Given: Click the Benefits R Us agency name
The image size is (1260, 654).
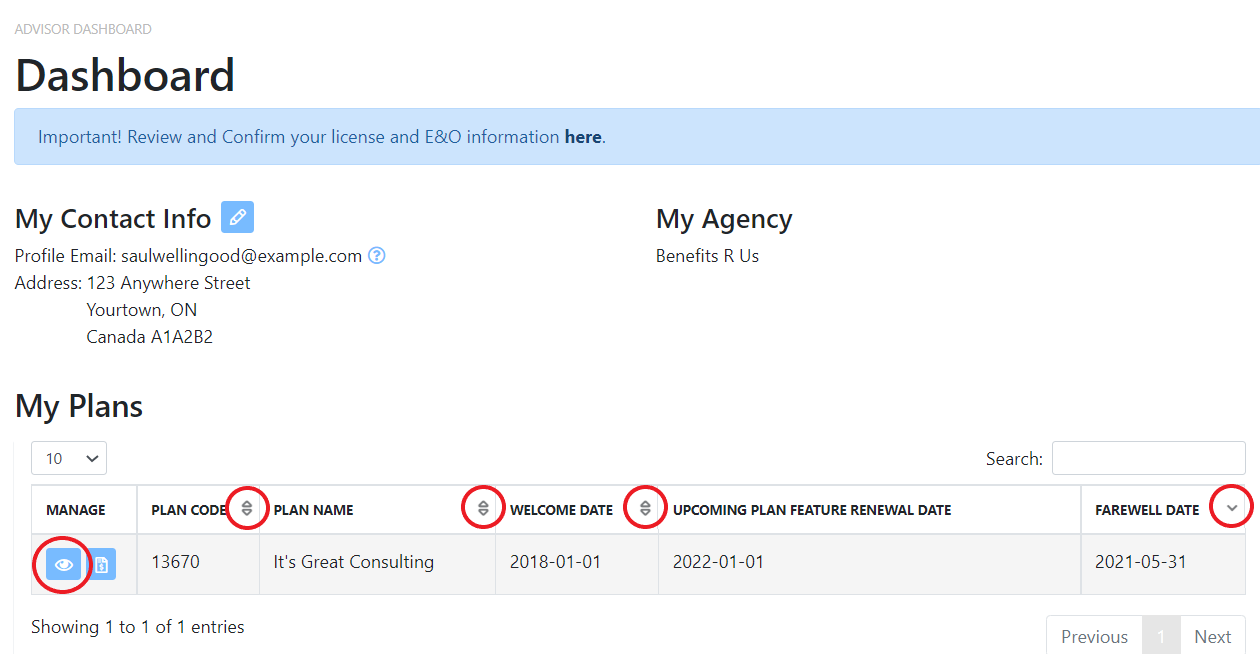Looking at the screenshot, I should point(707,256).
